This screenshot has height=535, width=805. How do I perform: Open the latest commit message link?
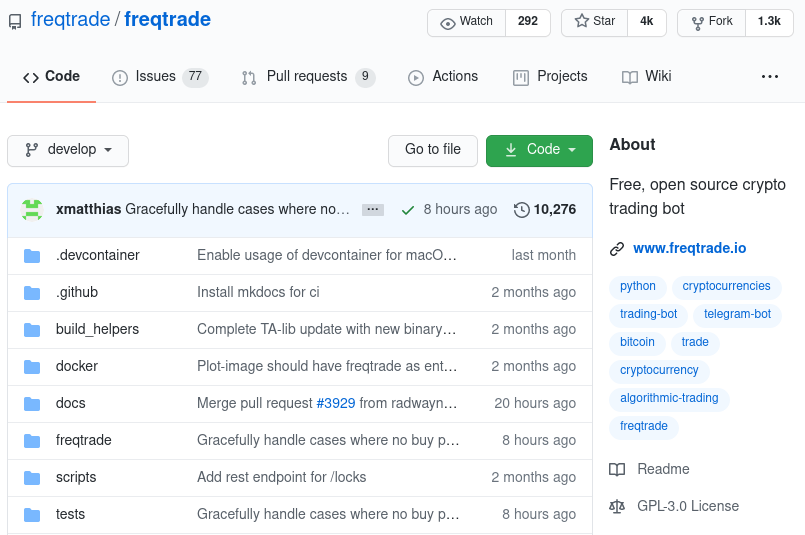click(237, 209)
